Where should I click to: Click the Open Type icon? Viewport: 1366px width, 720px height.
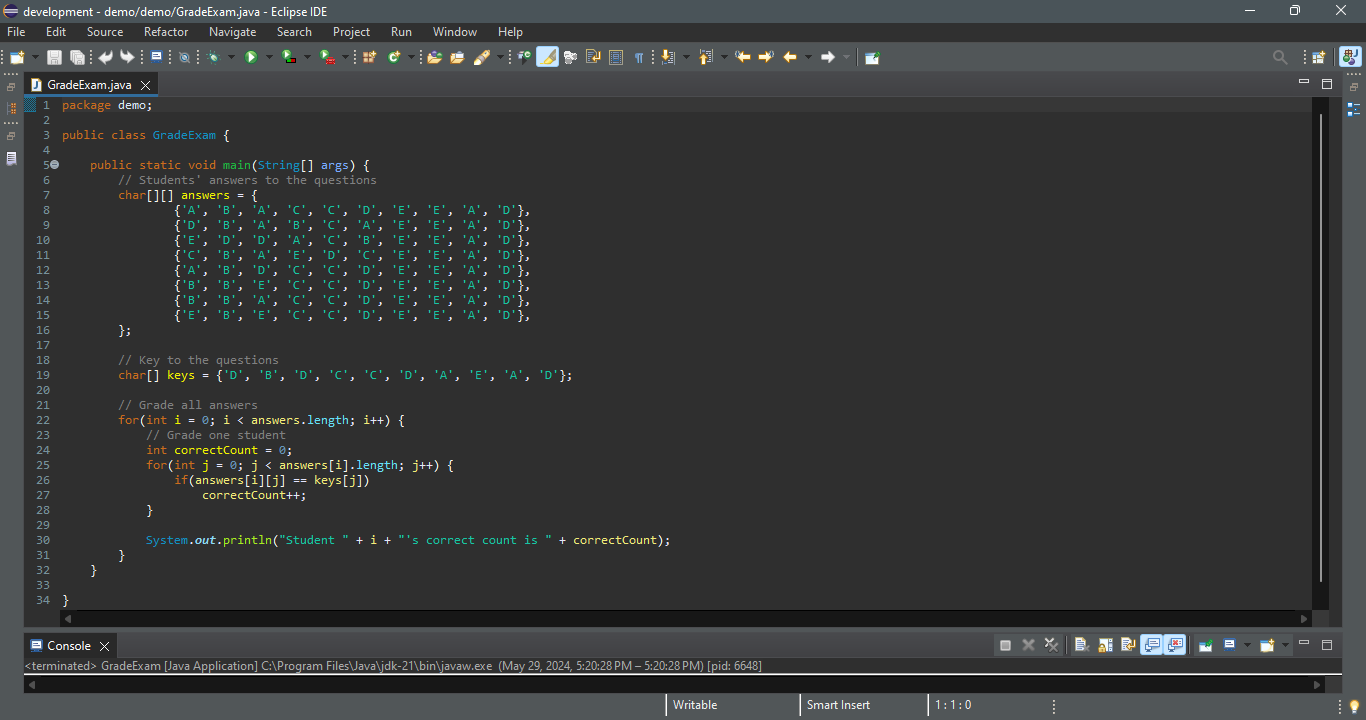434,57
